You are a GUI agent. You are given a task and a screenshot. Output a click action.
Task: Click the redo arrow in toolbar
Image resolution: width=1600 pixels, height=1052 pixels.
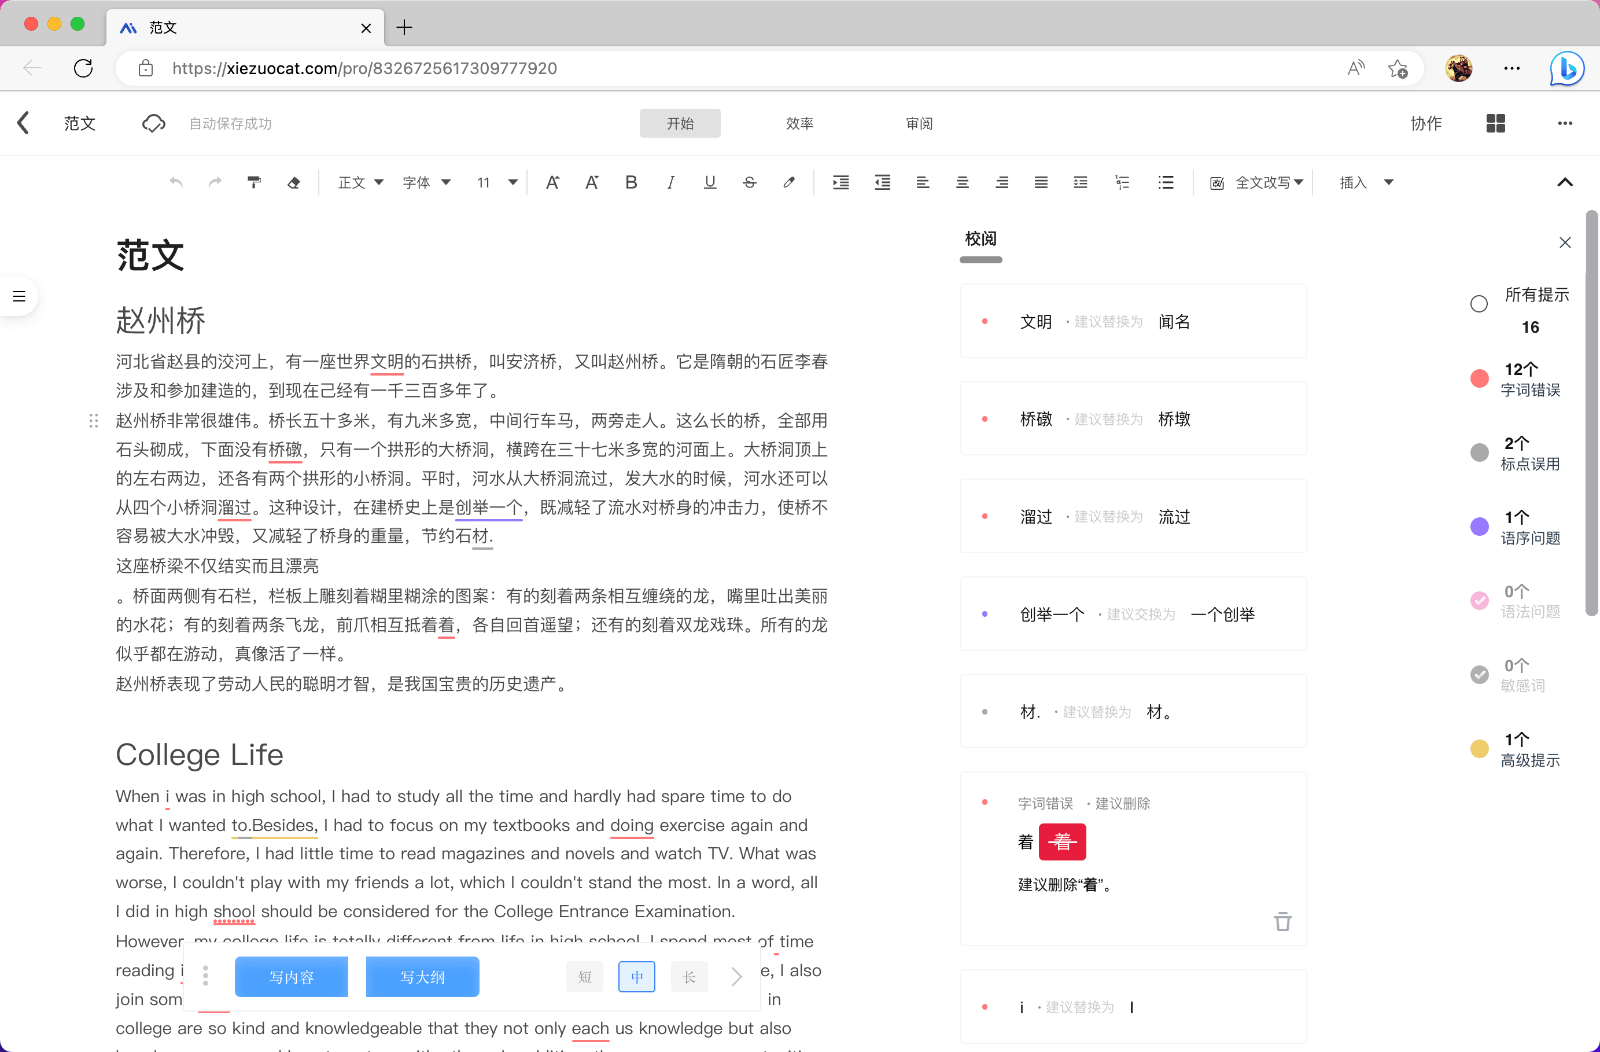[215, 182]
